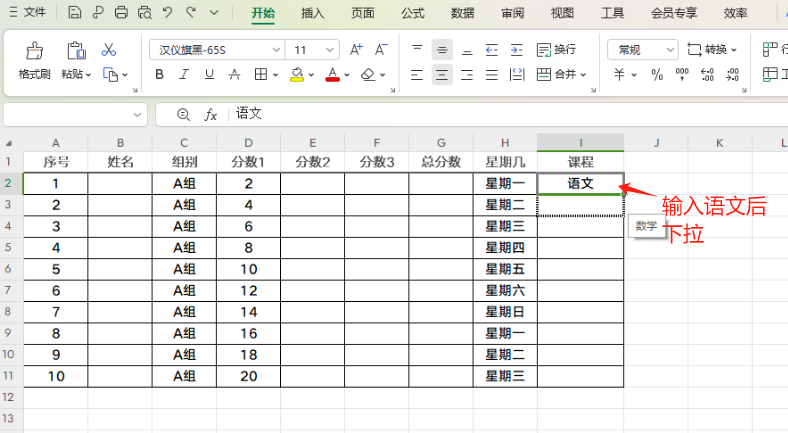Image resolution: width=788 pixels, height=433 pixels.
Task: Redo the last action
Action: [190, 12]
